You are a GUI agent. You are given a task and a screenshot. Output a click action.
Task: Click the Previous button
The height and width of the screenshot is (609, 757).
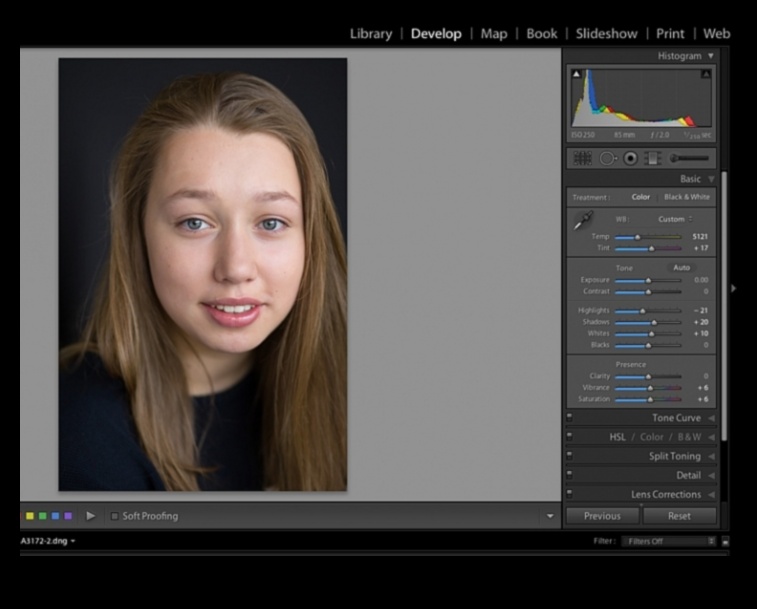point(602,516)
